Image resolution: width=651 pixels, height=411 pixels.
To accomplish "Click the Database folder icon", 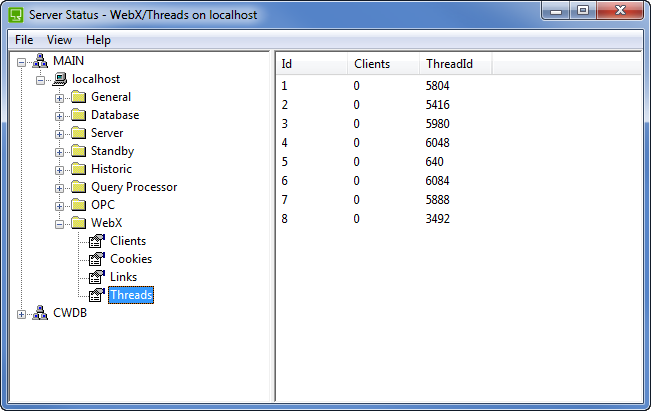I will coord(78,115).
